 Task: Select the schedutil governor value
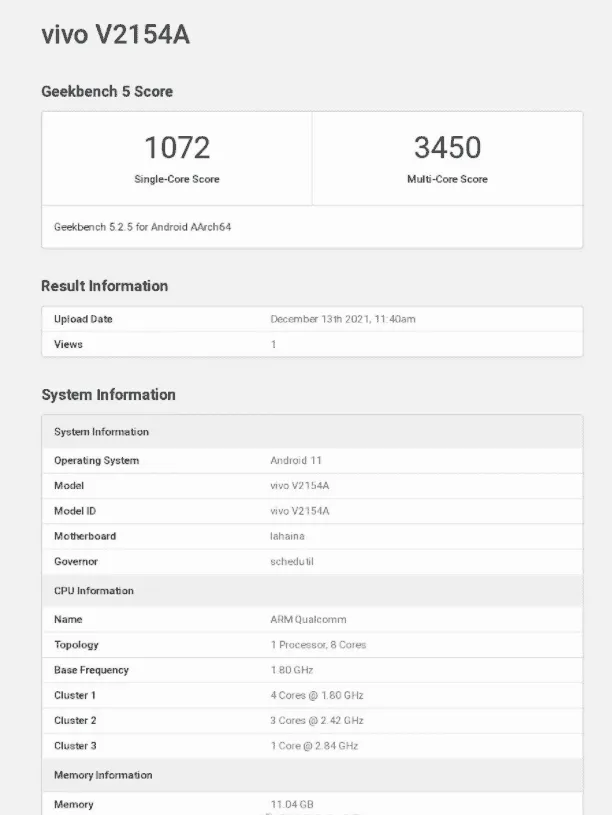pos(292,561)
